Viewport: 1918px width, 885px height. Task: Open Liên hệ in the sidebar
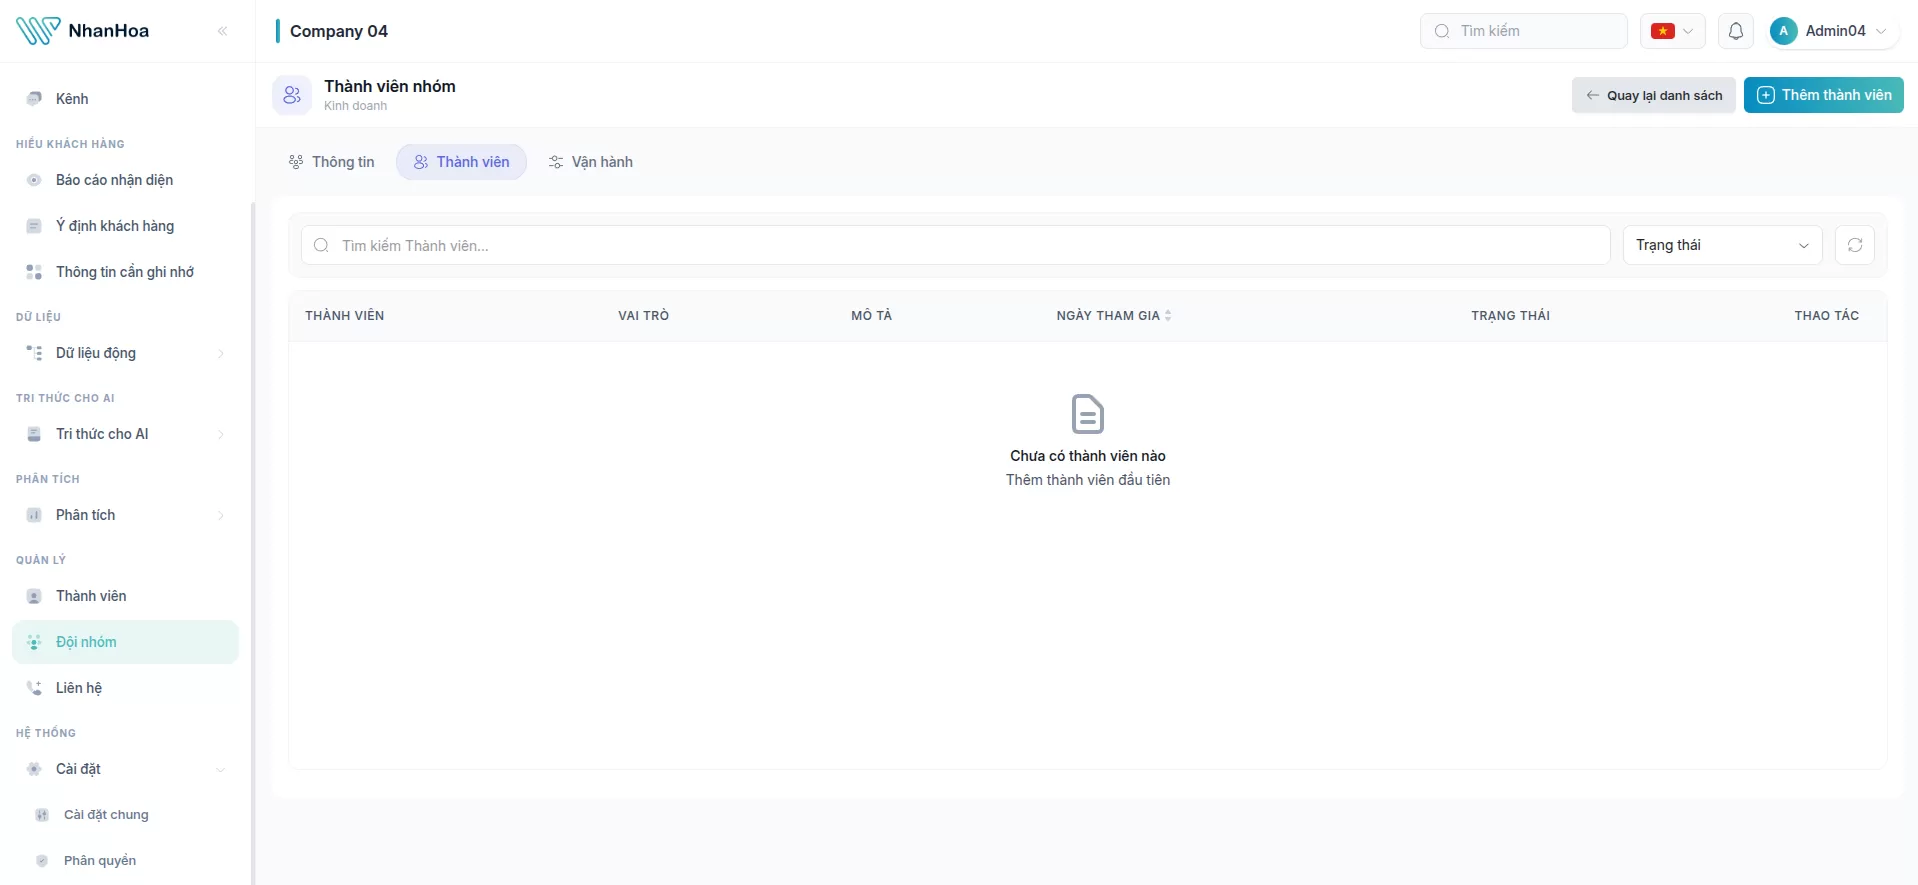click(x=125, y=688)
